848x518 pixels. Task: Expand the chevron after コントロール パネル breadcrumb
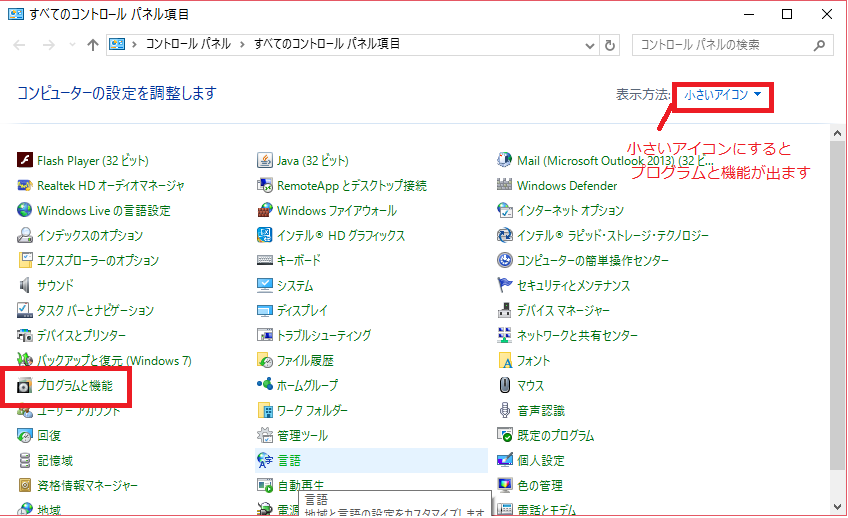click(243, 44)
